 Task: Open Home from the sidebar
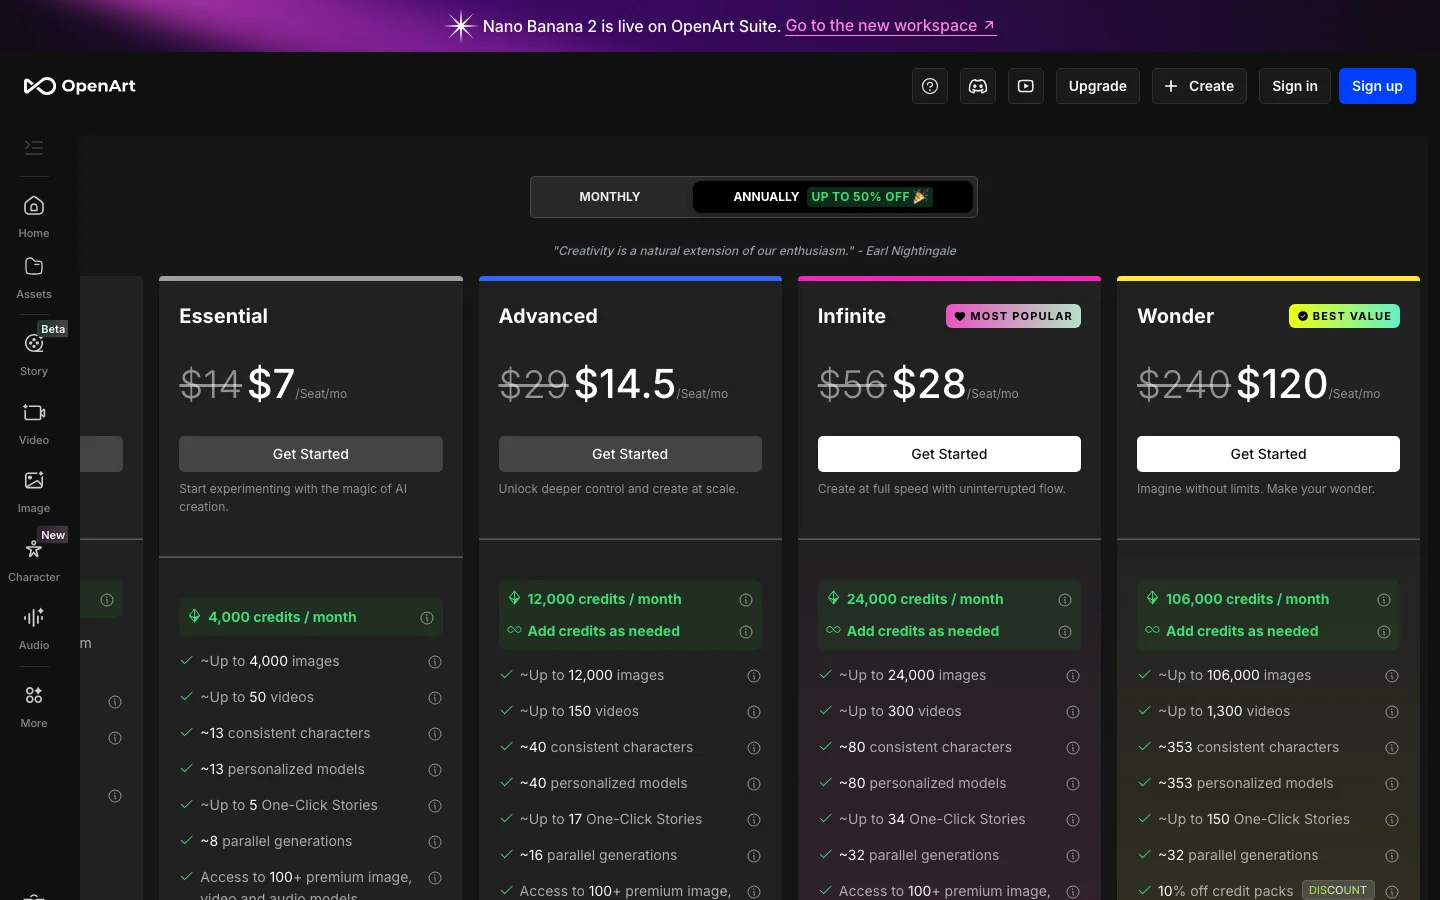(x=33, y=215)
